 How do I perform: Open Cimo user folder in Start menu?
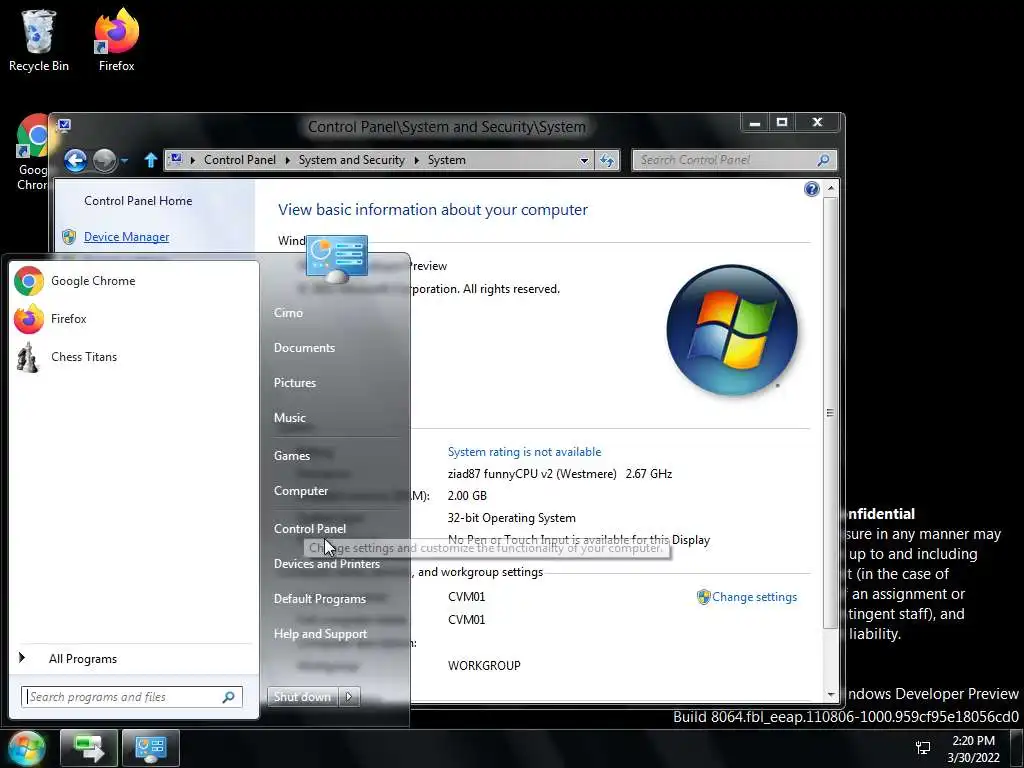tap(288, 313)
